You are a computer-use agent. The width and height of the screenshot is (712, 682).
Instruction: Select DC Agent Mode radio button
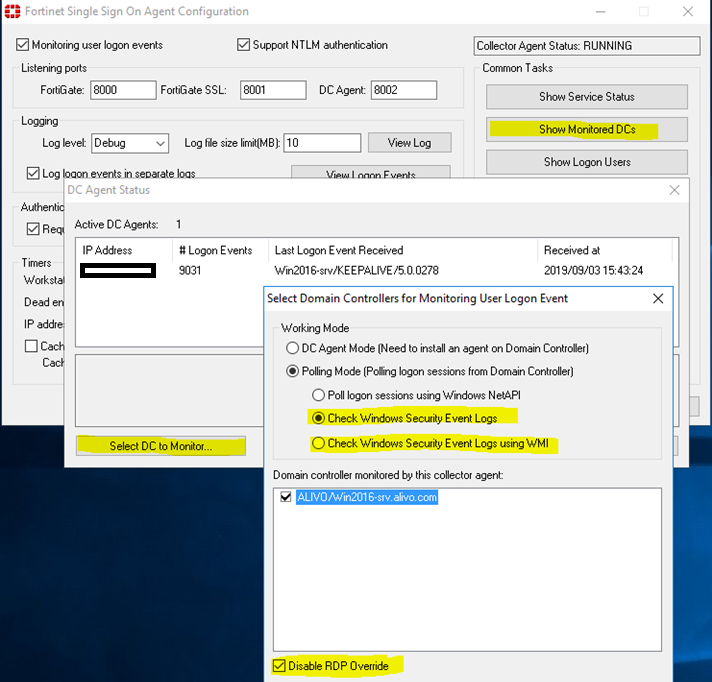(x=292, y=348)
